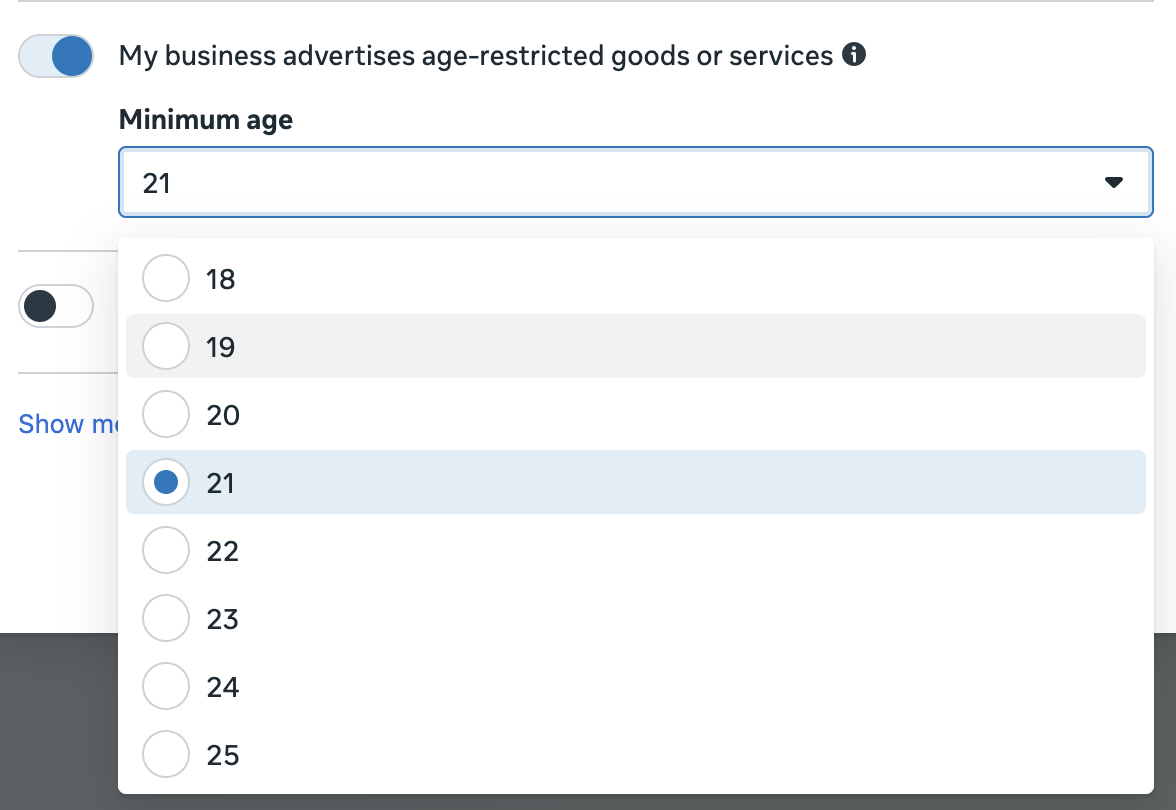Enable the dark toggle below the dropdown
The width and height of the screenshot is (1176, 810).
click(56, 306)
